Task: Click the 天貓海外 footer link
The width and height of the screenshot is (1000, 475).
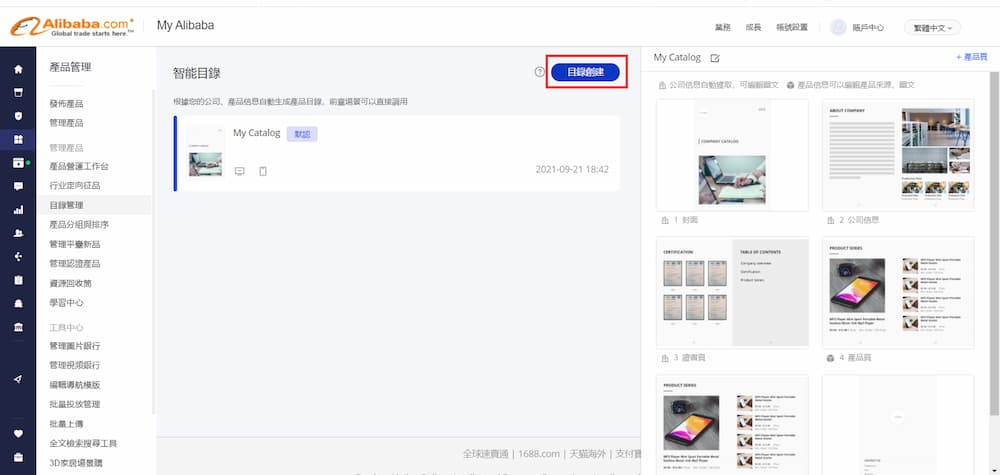Action: 587,454
